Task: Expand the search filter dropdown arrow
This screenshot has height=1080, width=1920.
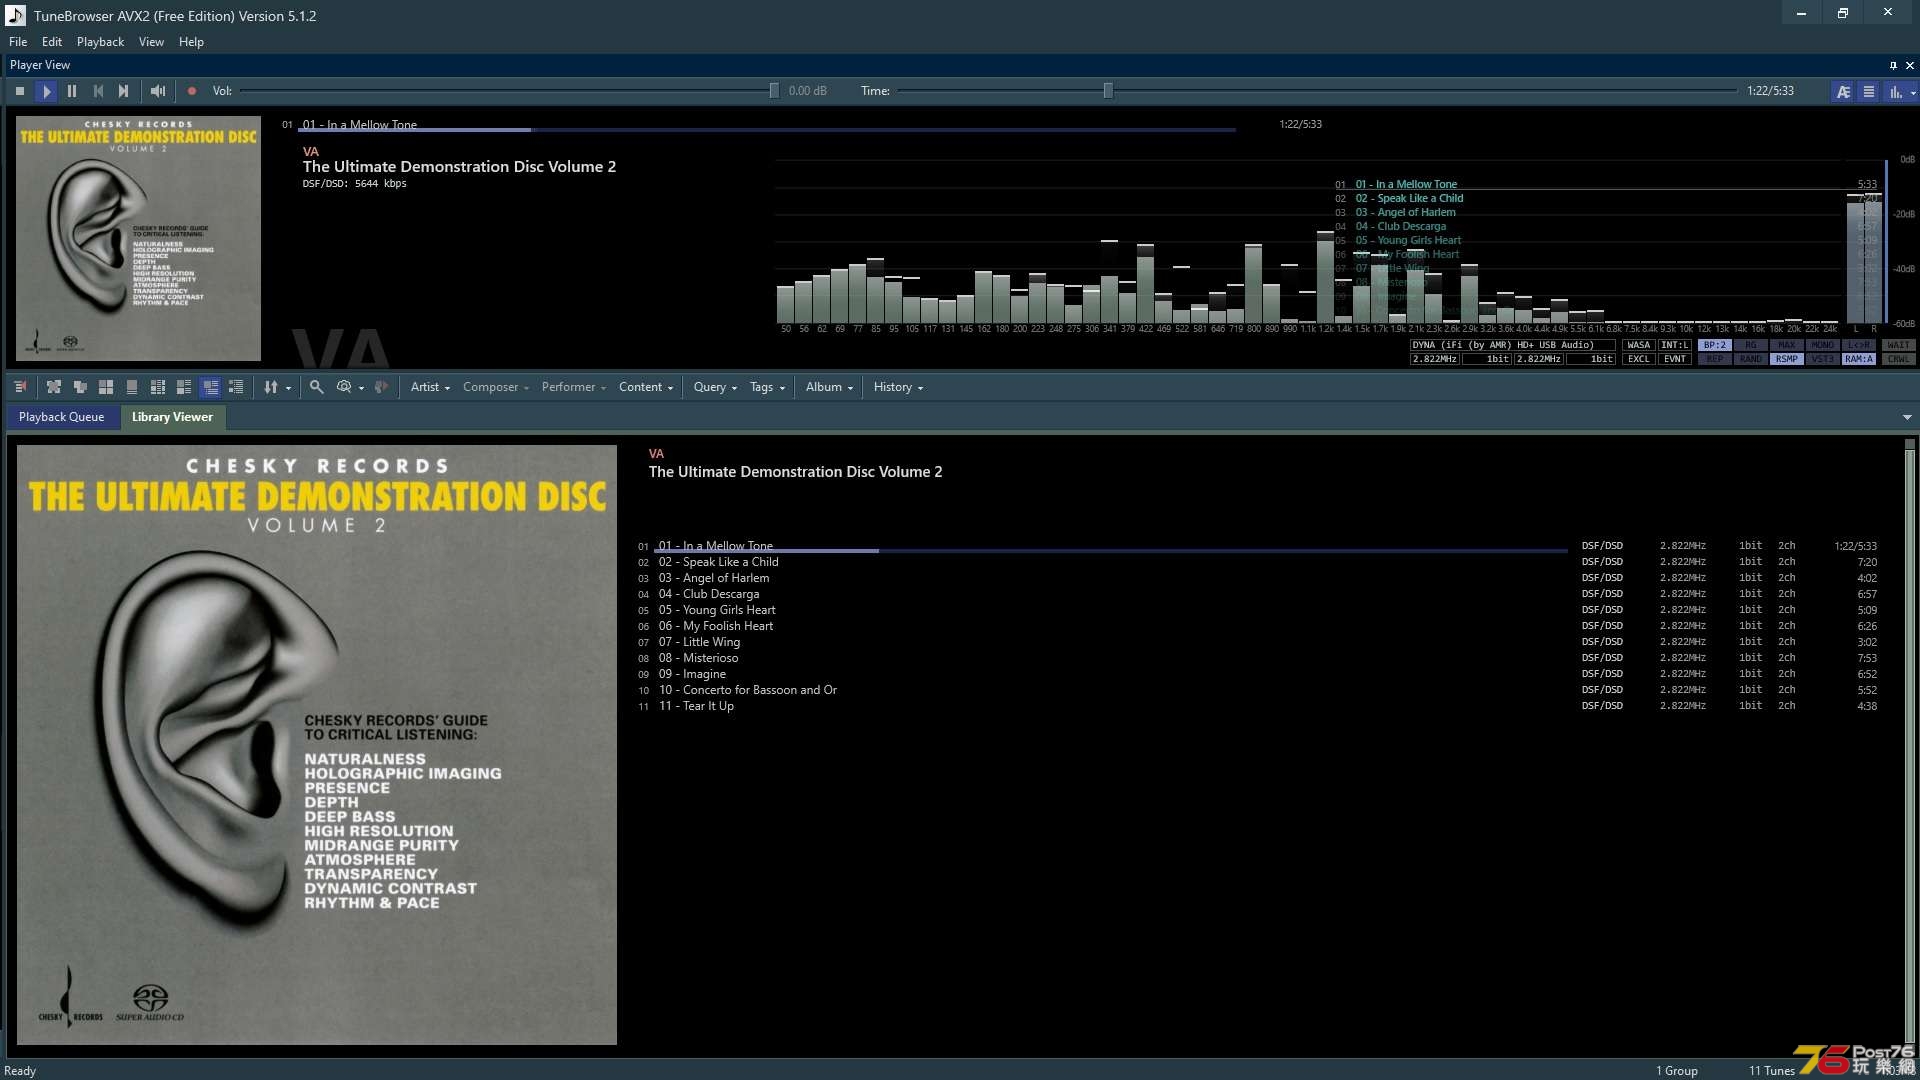Action: [361, 388]
